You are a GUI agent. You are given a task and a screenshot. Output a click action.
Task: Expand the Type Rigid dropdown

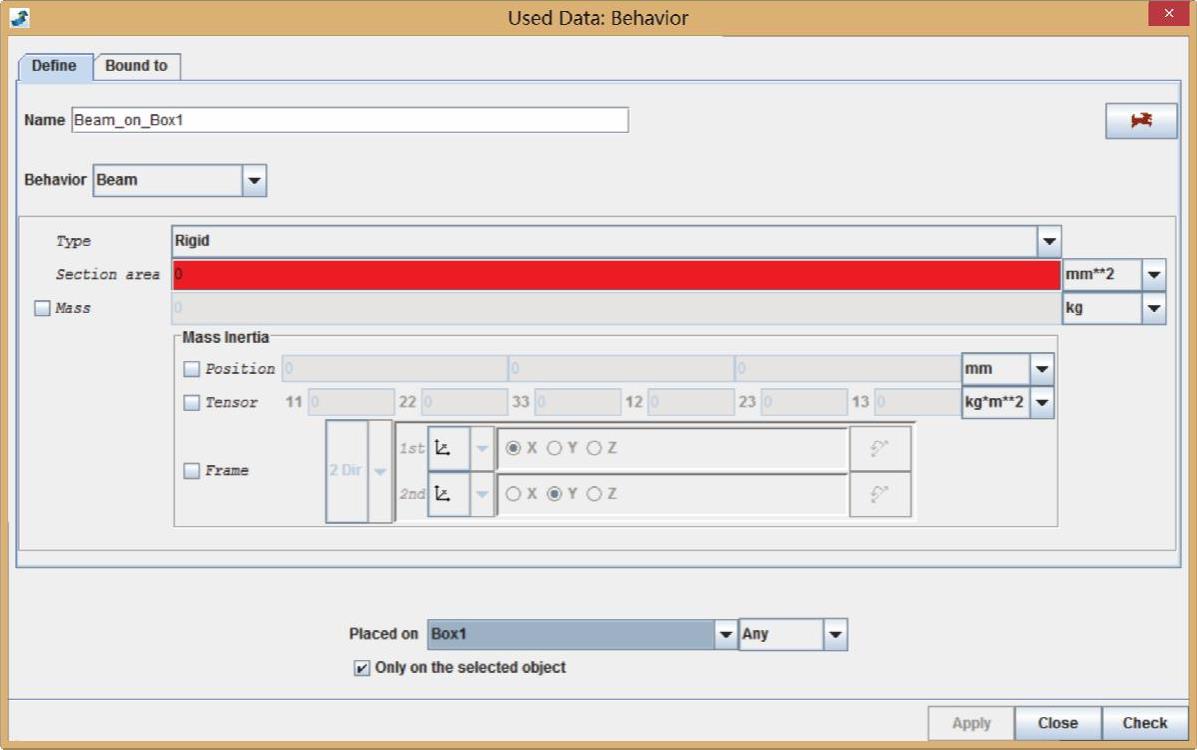click(1048, 242)
